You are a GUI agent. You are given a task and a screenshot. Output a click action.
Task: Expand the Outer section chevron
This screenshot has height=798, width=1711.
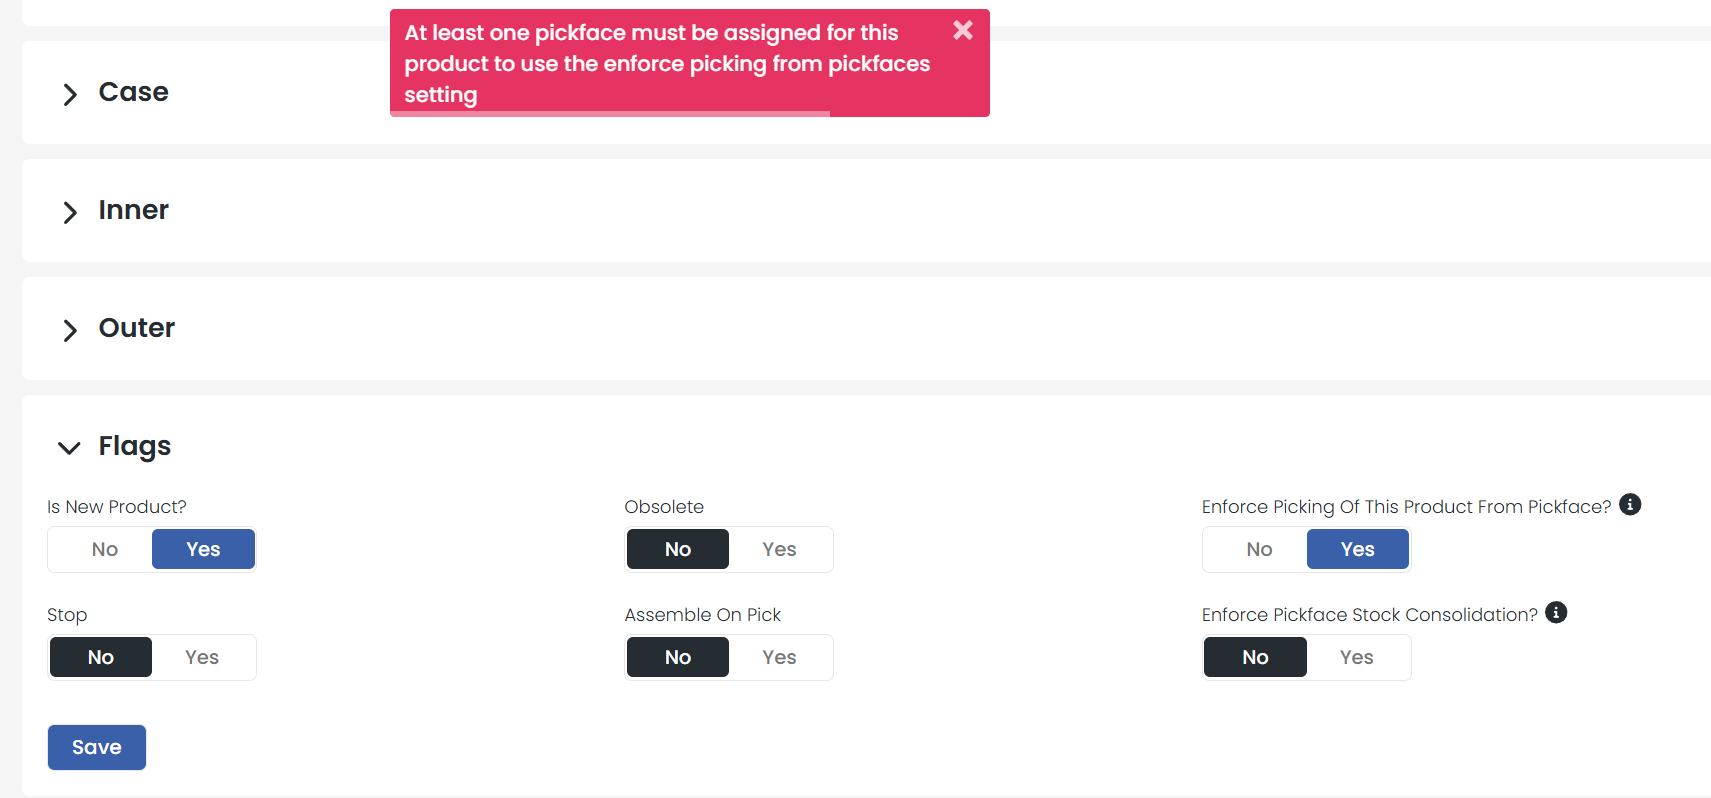(70, 330)
